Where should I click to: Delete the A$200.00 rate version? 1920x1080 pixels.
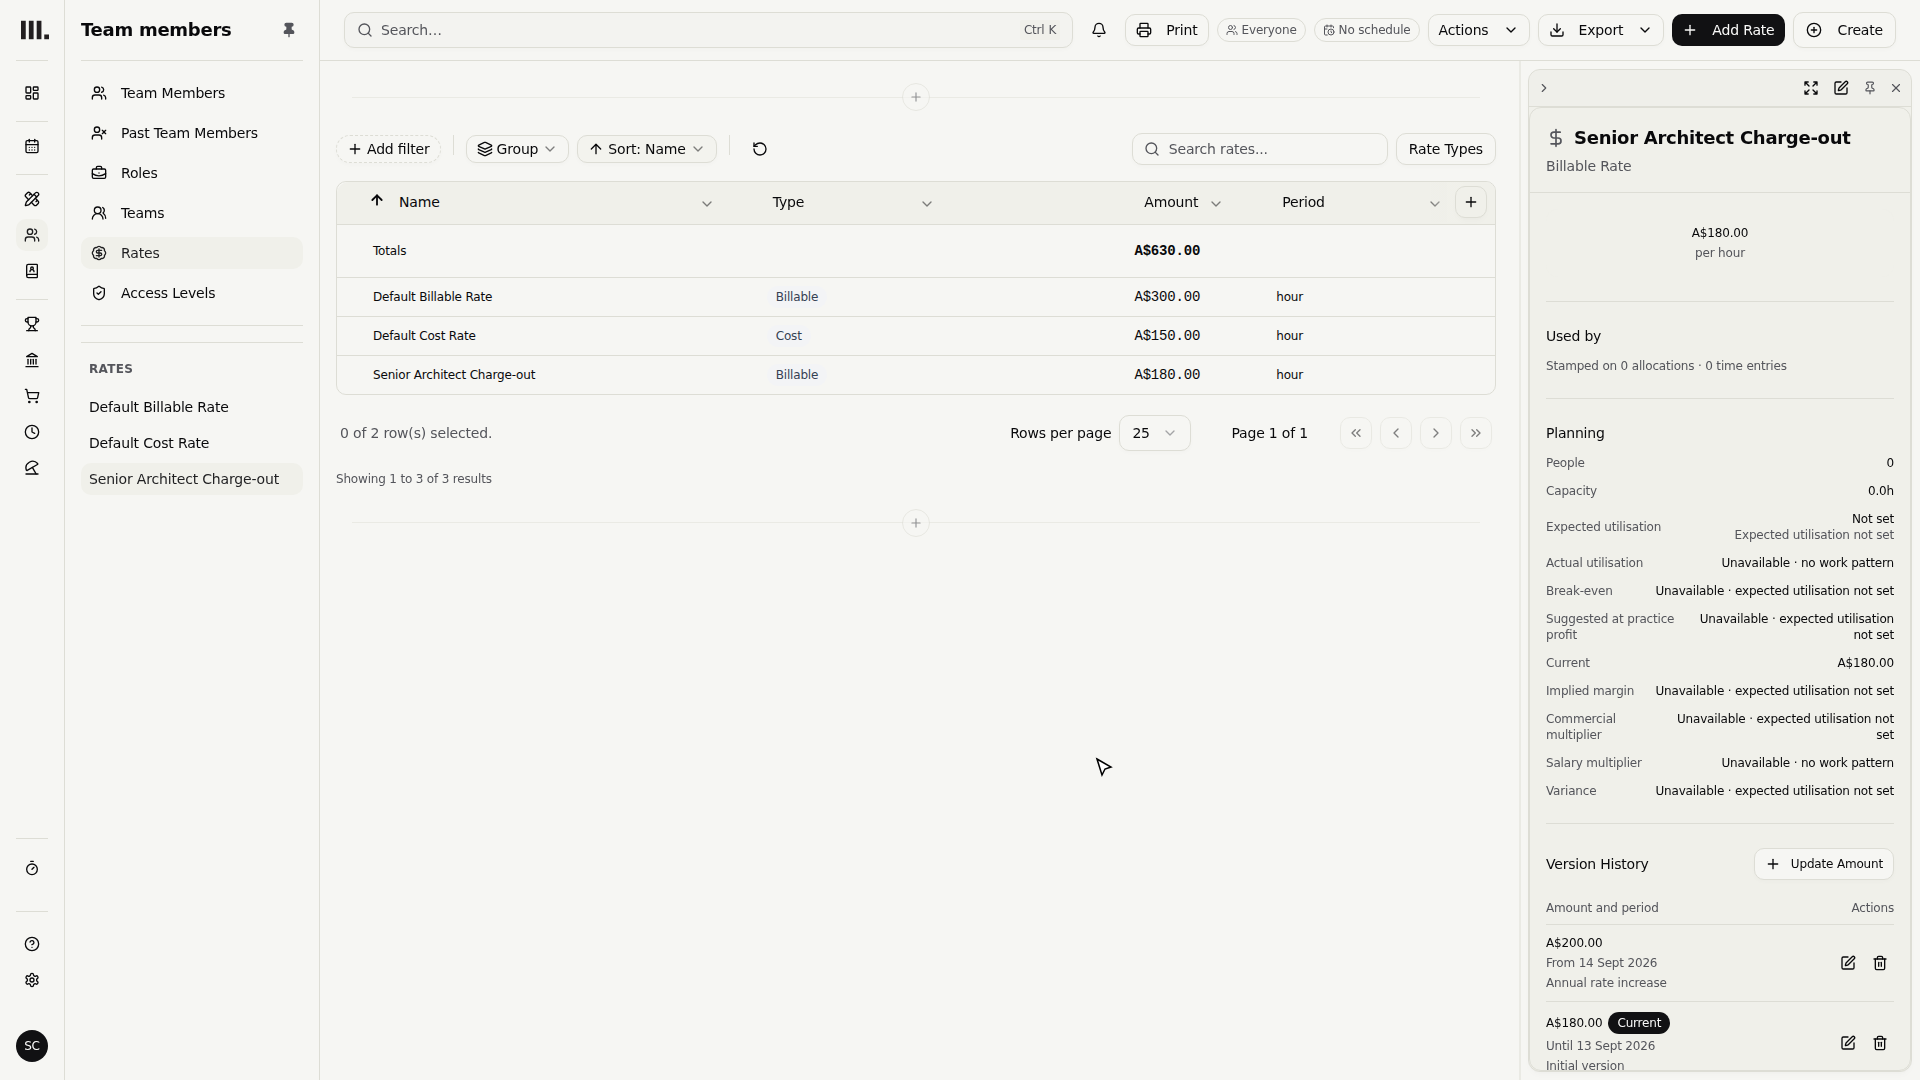coord(1880,963)
